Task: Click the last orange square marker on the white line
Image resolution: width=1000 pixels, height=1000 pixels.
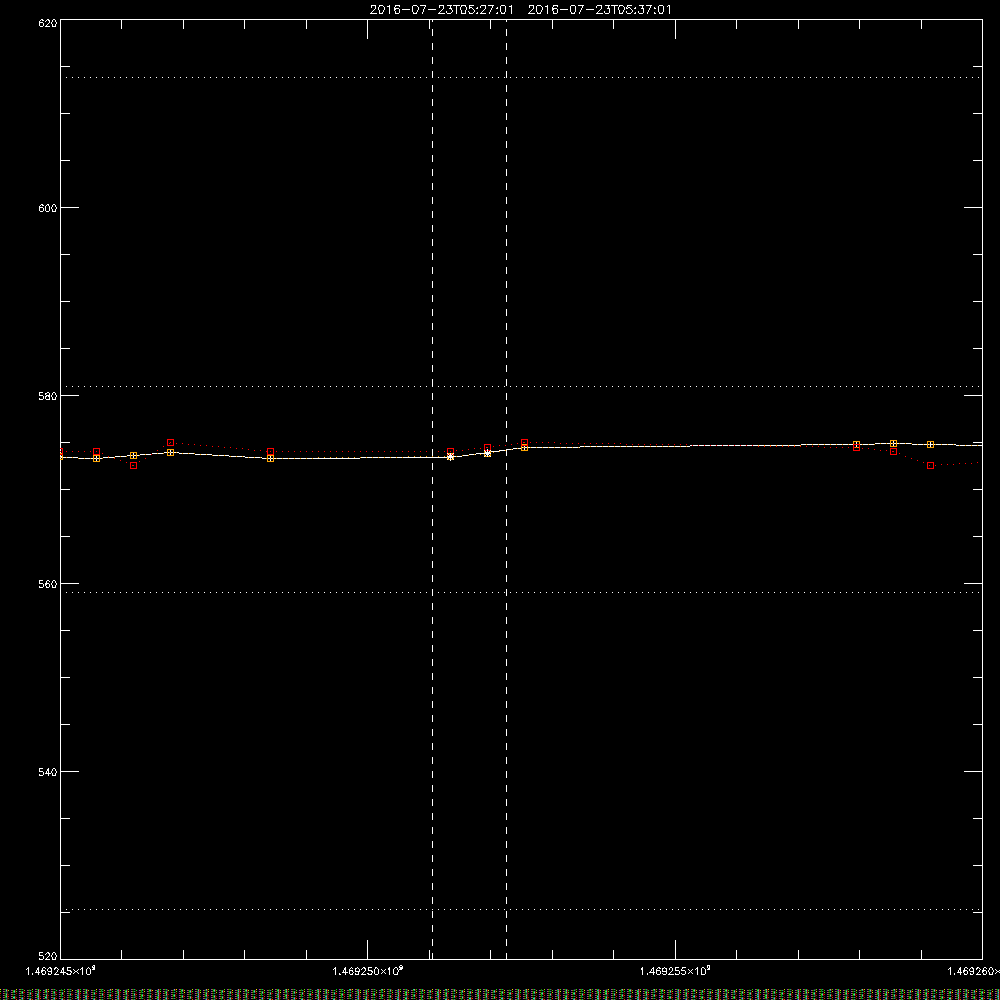Action: [930, 445]
